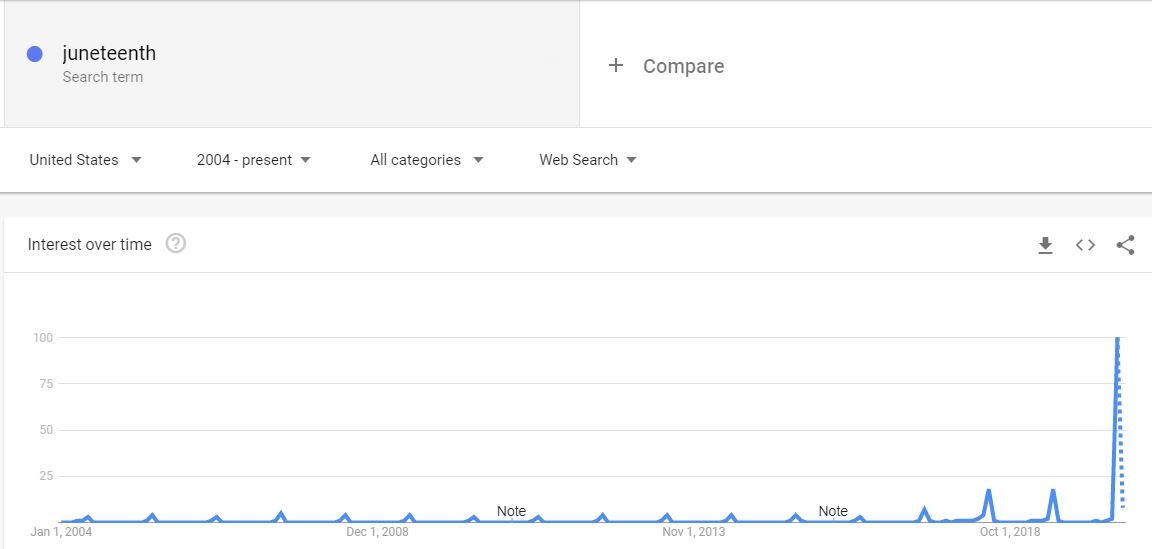Viewport: 1152px width, 549px height.
Task: Click the first Note marker on chart
Action: pyautogui.click(x=511, y=511)
